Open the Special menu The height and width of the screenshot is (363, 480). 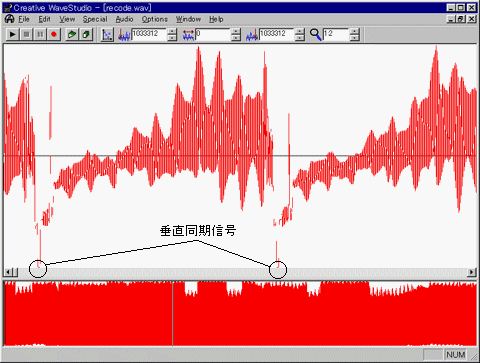coord(95,19)
